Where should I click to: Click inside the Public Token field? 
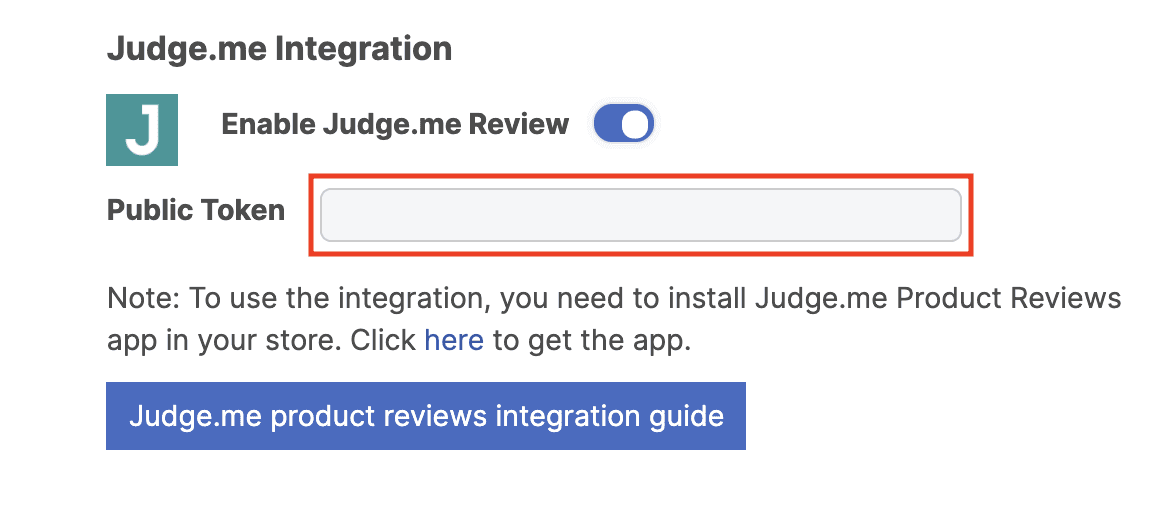click(x=640, y=215)
